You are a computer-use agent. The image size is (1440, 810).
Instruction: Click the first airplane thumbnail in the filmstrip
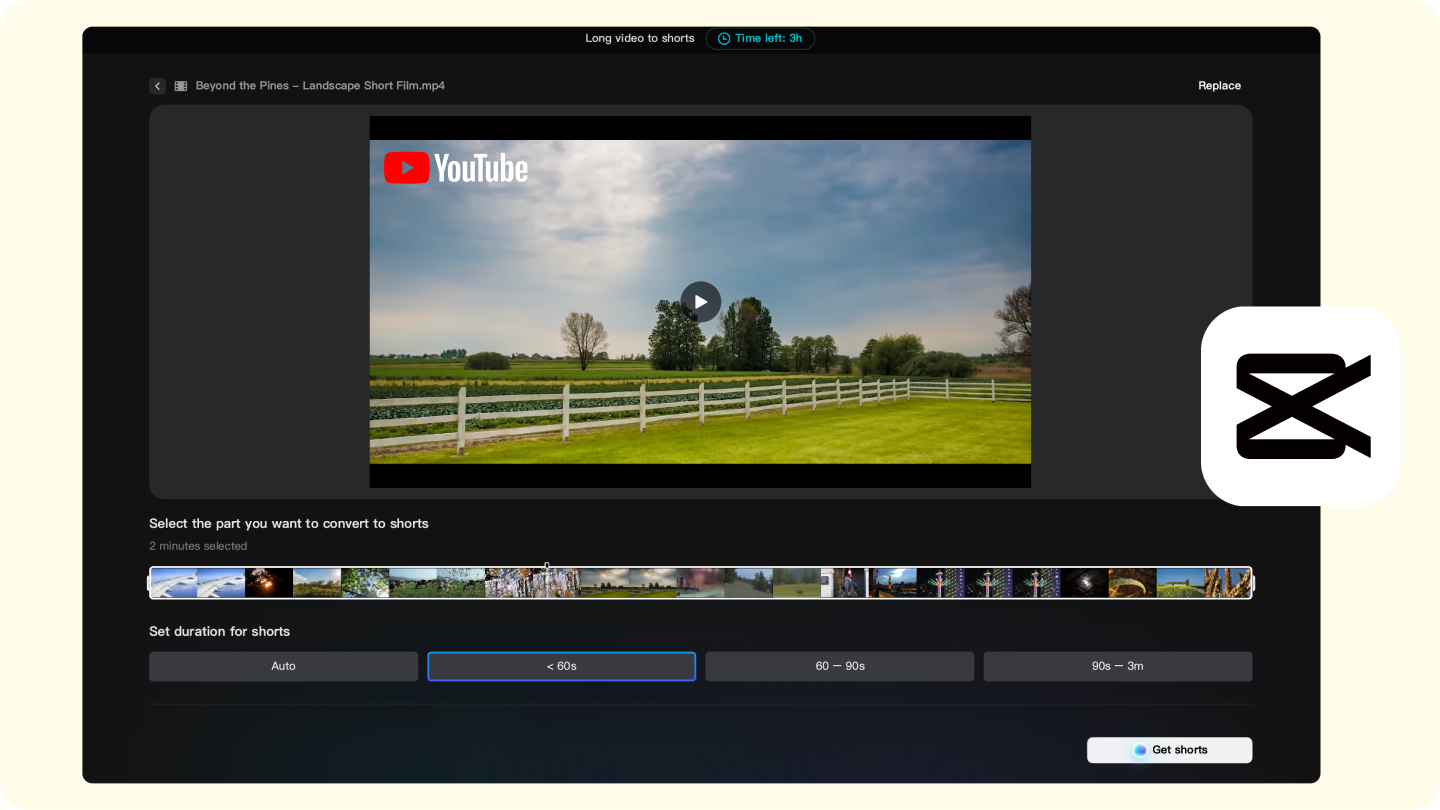tap(172, 583)
